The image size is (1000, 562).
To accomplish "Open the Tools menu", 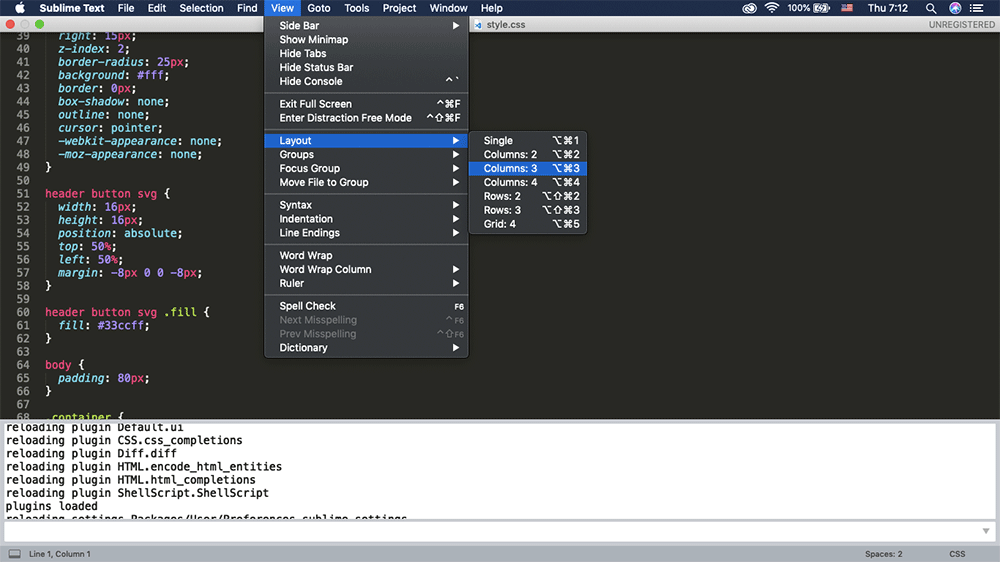I will pyautogui.click(x=357, y=8).
